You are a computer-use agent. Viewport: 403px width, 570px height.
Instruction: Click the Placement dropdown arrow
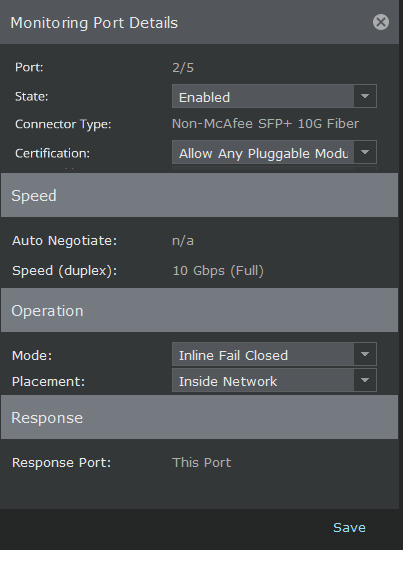point(365,381)
